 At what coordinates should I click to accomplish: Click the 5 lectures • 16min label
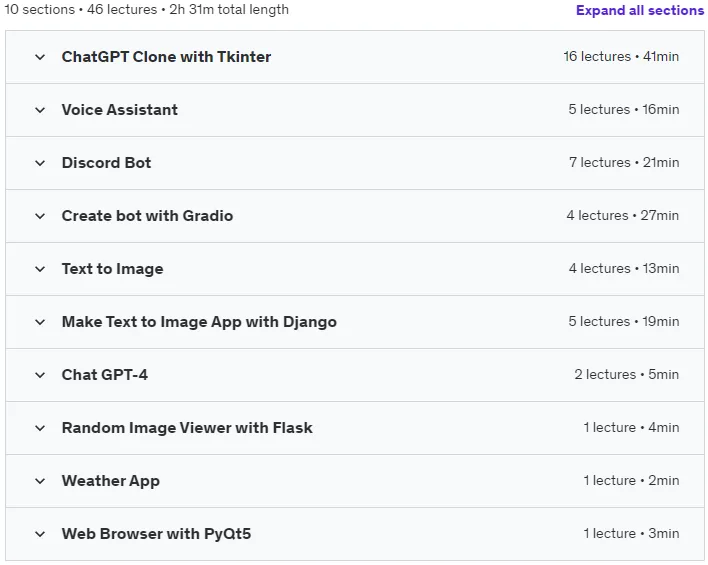coord(624,109)
